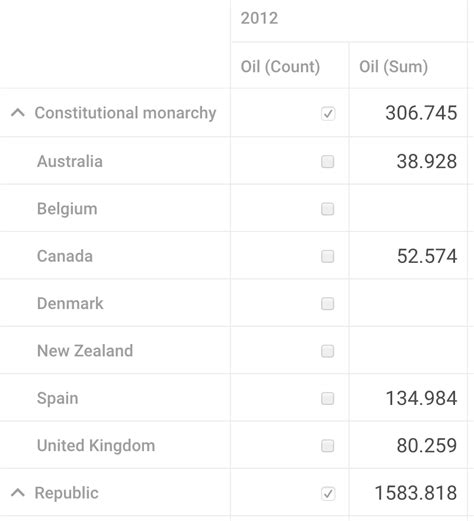
Task: Toggle Denmark Oil Count checkbox
Action: coord(328,304)
